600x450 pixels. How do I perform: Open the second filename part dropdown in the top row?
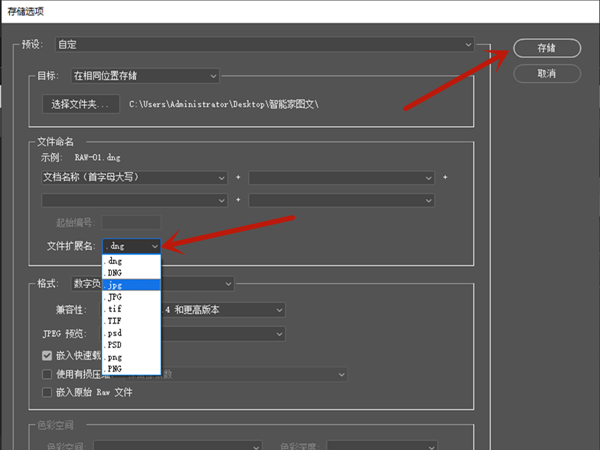342,177
